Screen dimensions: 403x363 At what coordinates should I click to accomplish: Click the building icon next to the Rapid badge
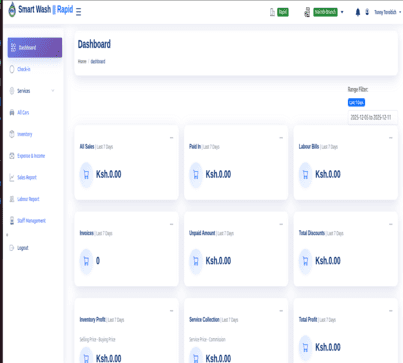tap(272, 12)
